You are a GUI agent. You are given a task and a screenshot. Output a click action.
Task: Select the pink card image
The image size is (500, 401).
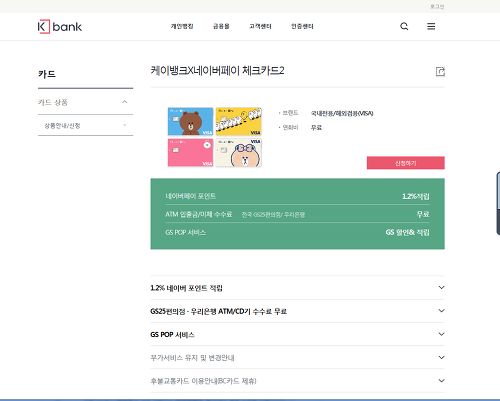coord(190,152)
